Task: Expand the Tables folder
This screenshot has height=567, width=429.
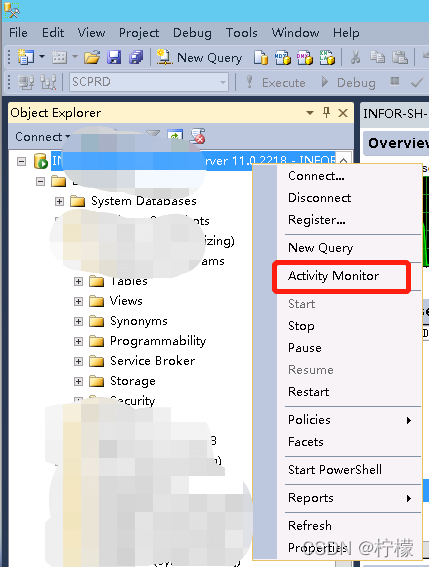Action: (78, 281)
